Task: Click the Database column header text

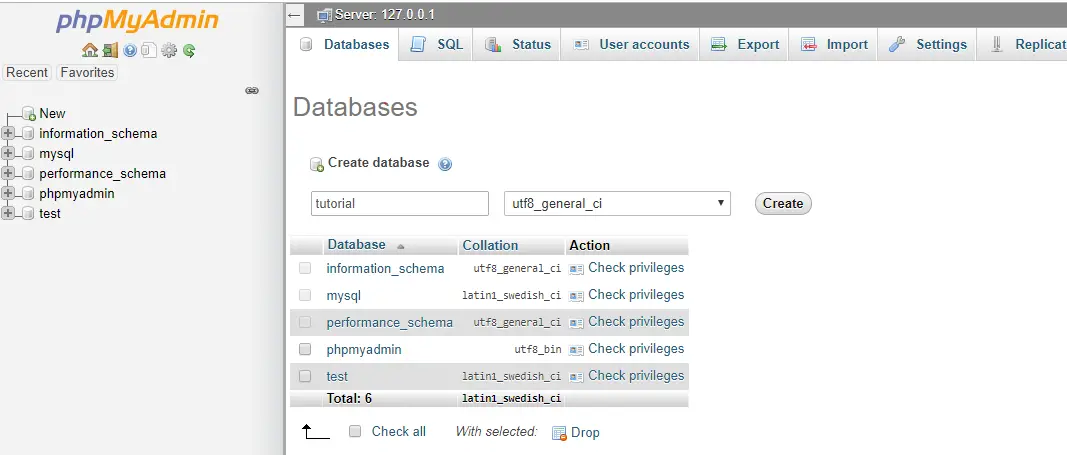Action: 357,245
